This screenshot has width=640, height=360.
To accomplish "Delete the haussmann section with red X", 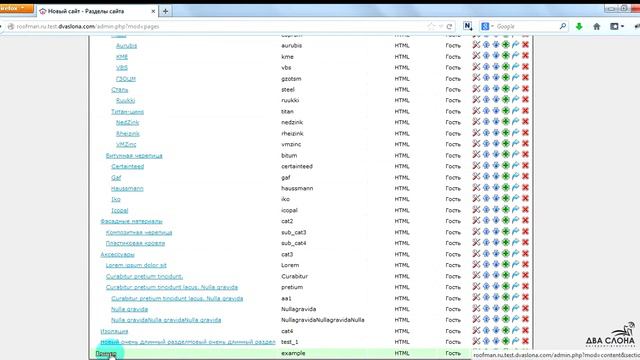I will pyautogui.click(x=525, y=188).
